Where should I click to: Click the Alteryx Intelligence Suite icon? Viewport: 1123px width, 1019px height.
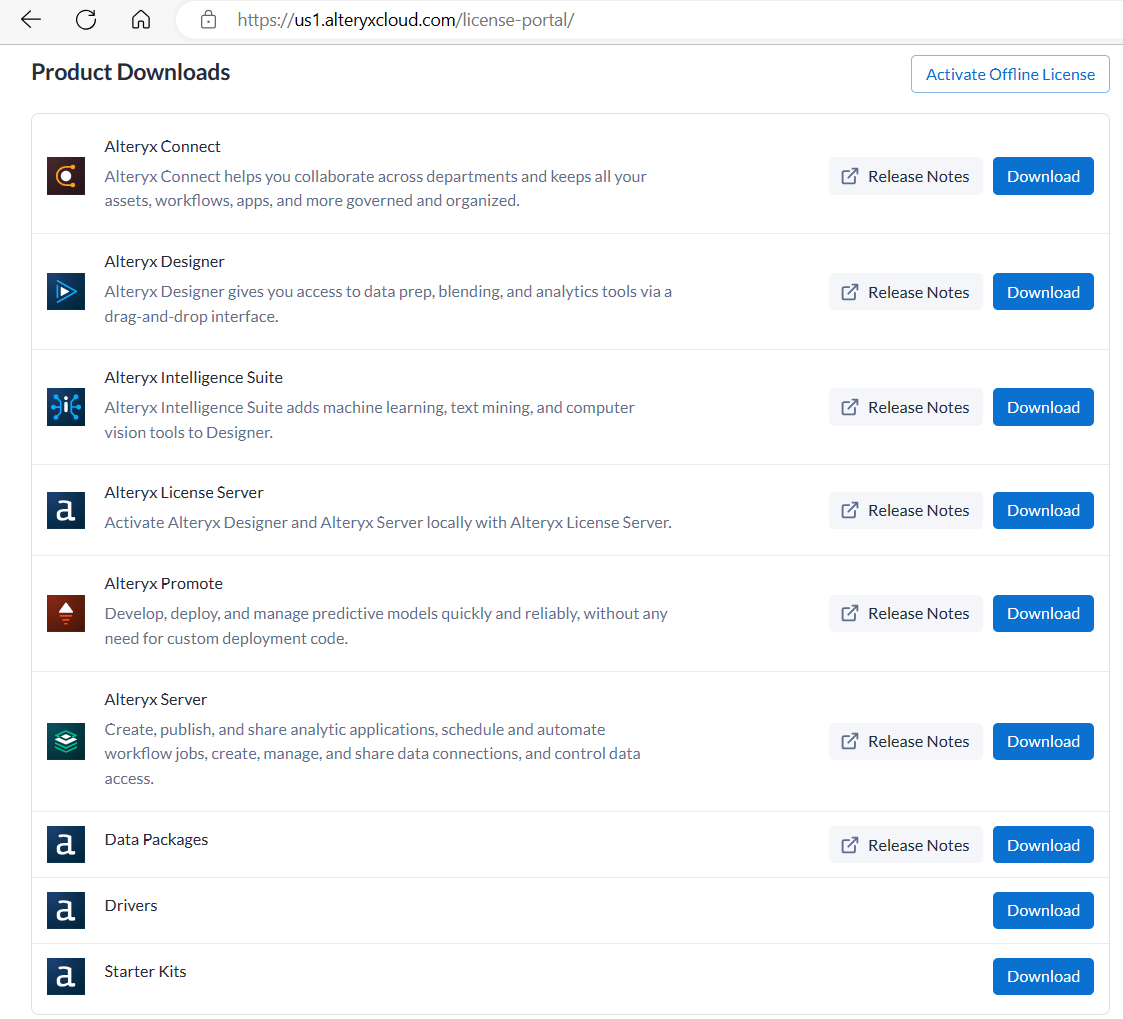pos(66,407)
